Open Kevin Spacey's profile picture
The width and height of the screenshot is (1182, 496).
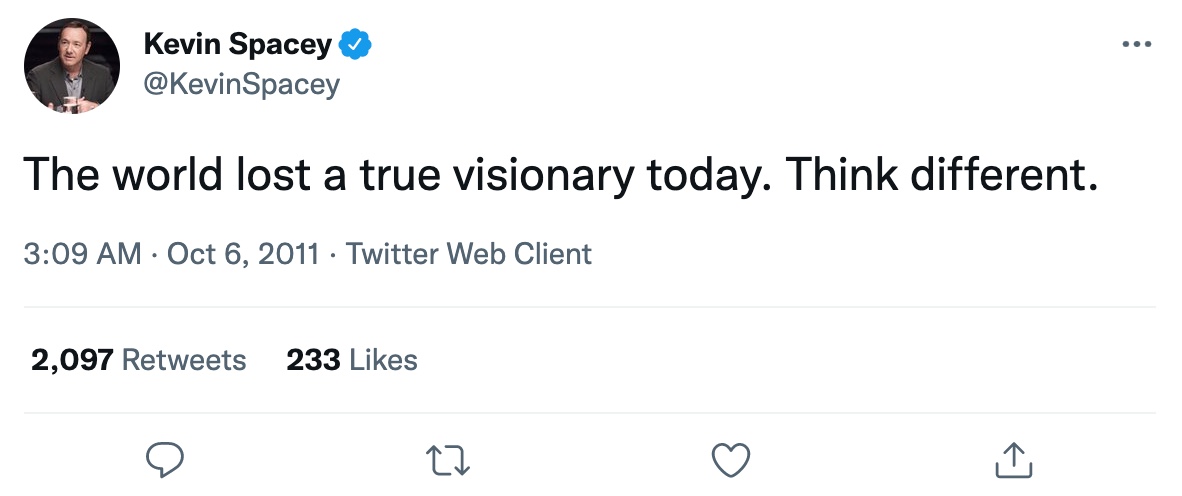[x=72, y=65]
